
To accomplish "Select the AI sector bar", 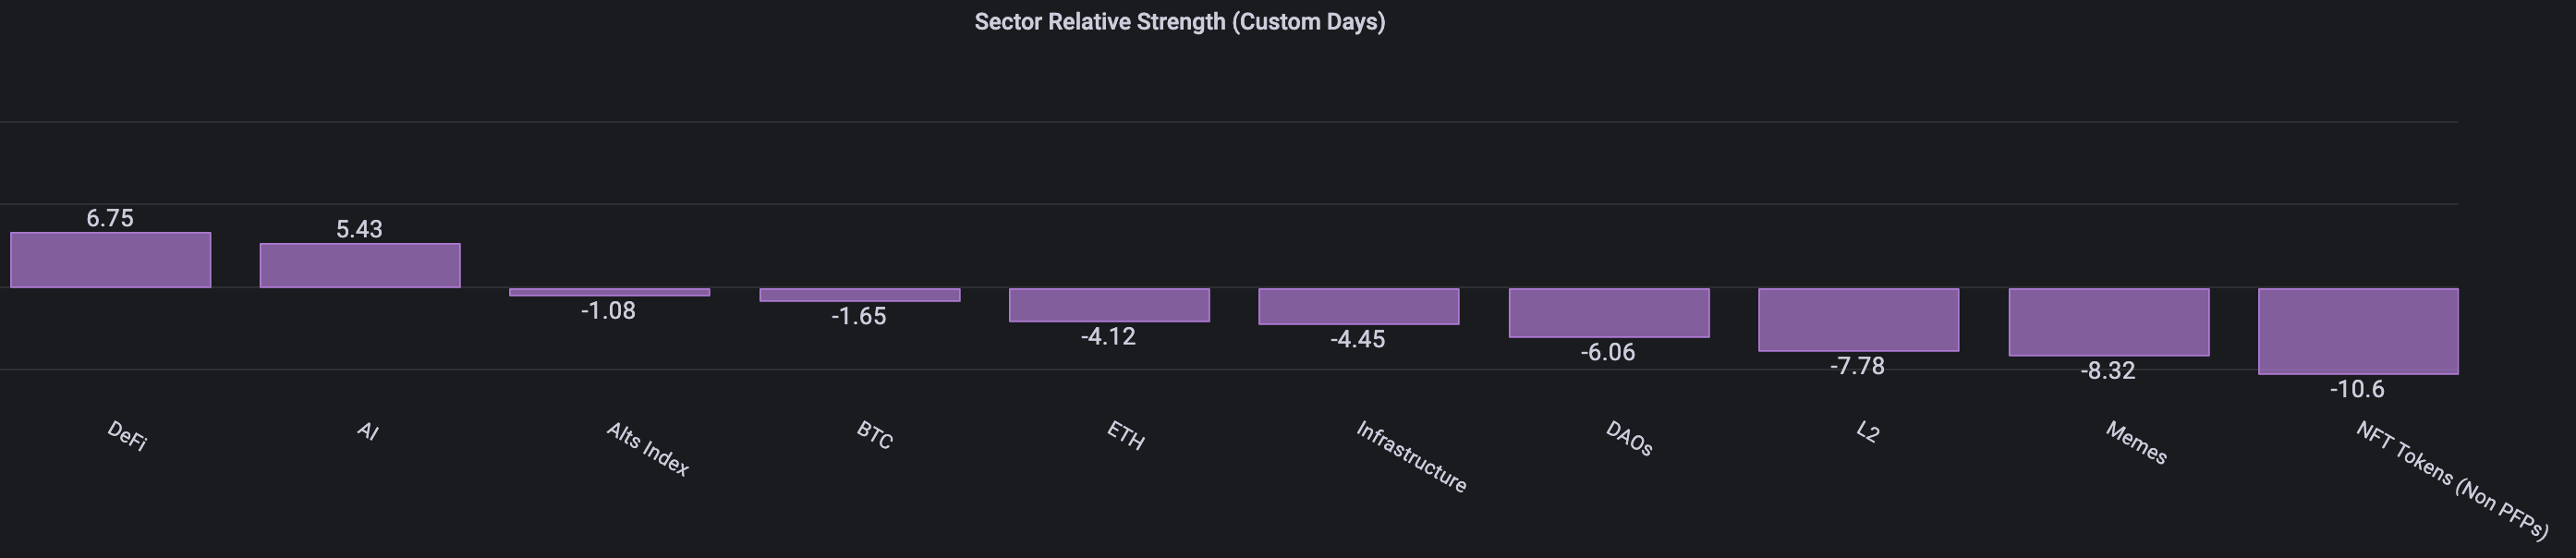I will pos(360,265).
